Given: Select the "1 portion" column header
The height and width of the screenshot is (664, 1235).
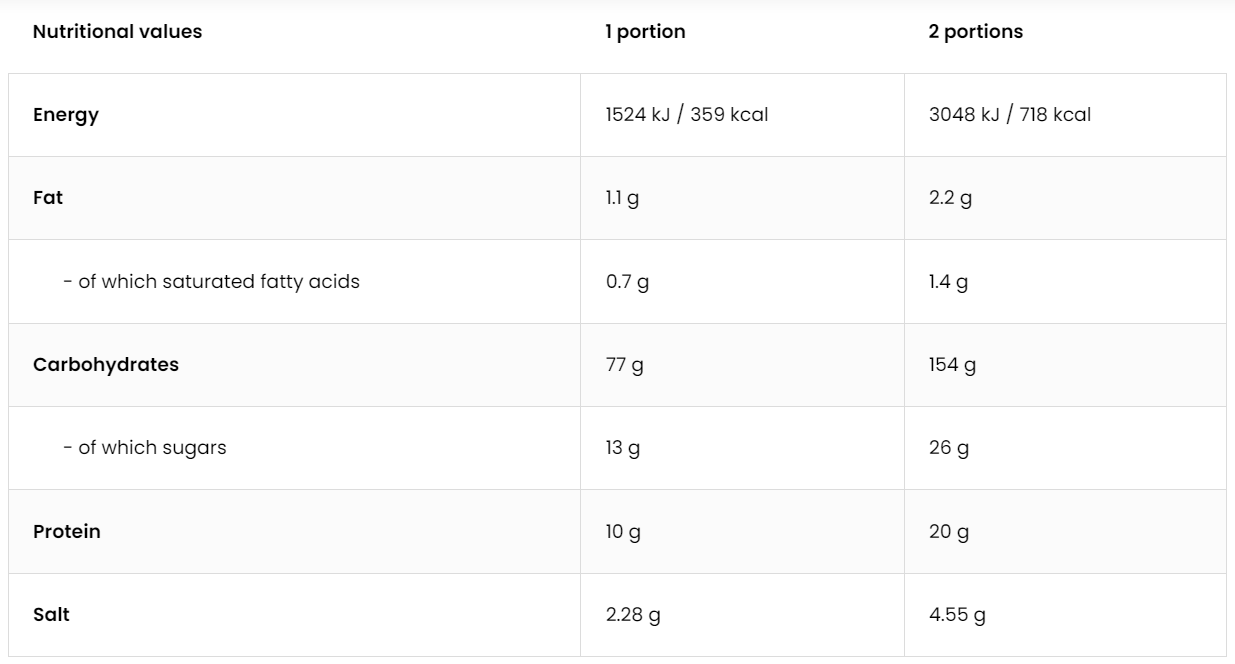Looking at the screenshot, I should point(645,32).
